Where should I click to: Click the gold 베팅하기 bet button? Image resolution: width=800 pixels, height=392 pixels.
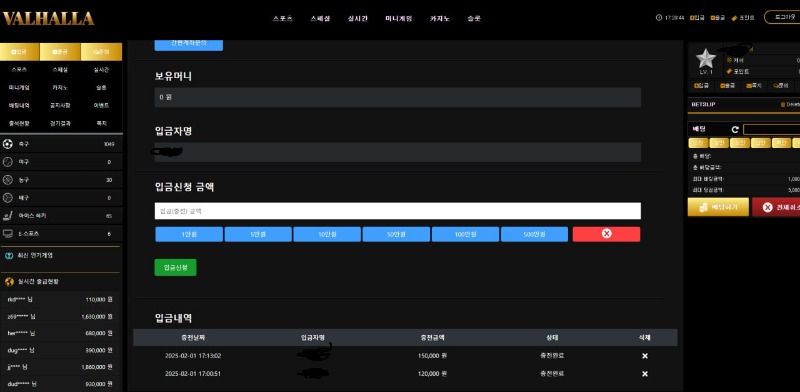(x=718, y=207)
